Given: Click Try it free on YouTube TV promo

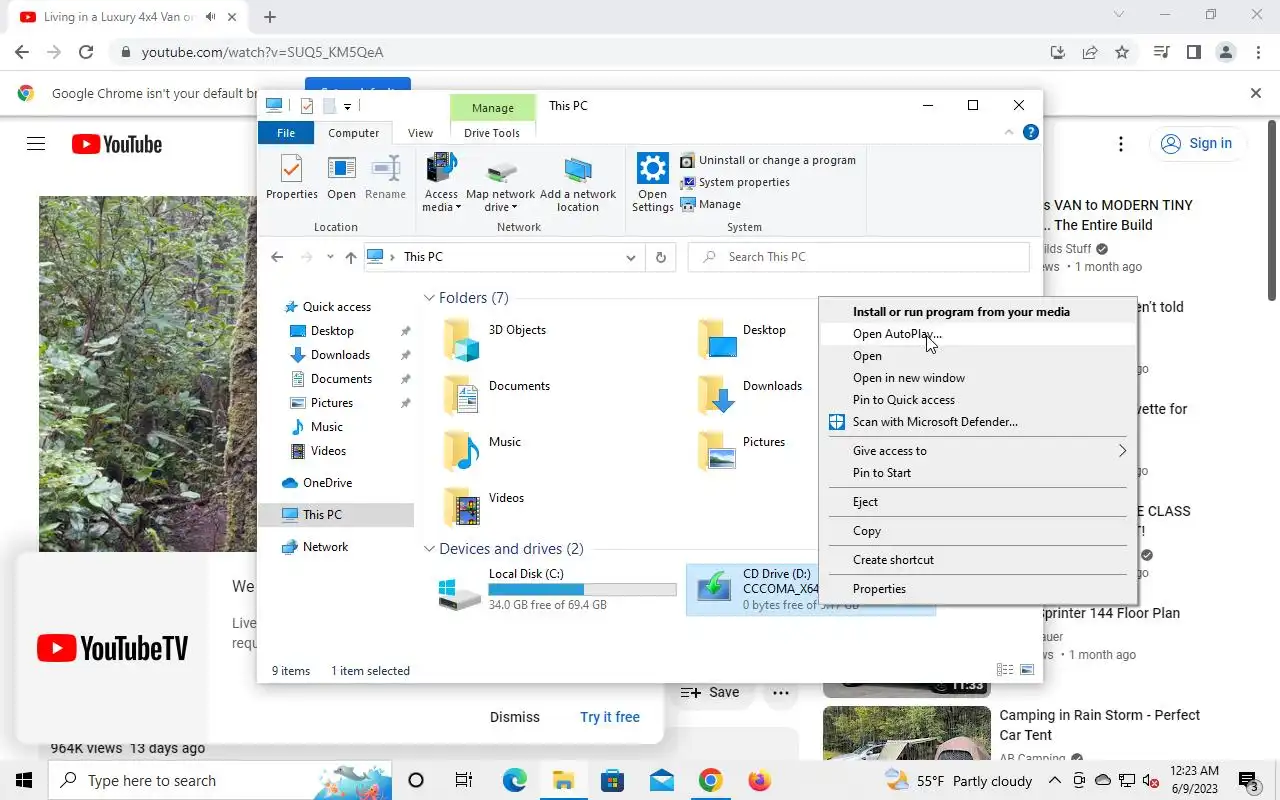Looking at the screenshot, I should coord(610,717).
